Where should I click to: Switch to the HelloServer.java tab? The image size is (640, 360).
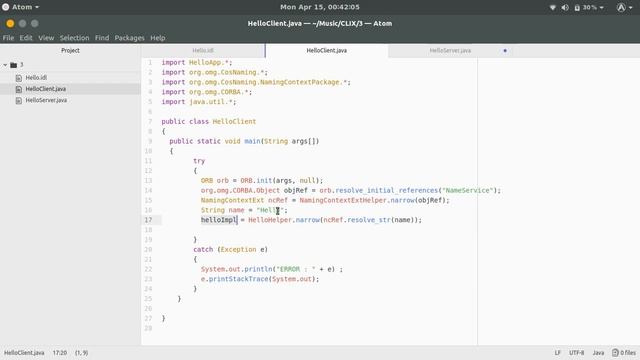click(x=450, y=51)
